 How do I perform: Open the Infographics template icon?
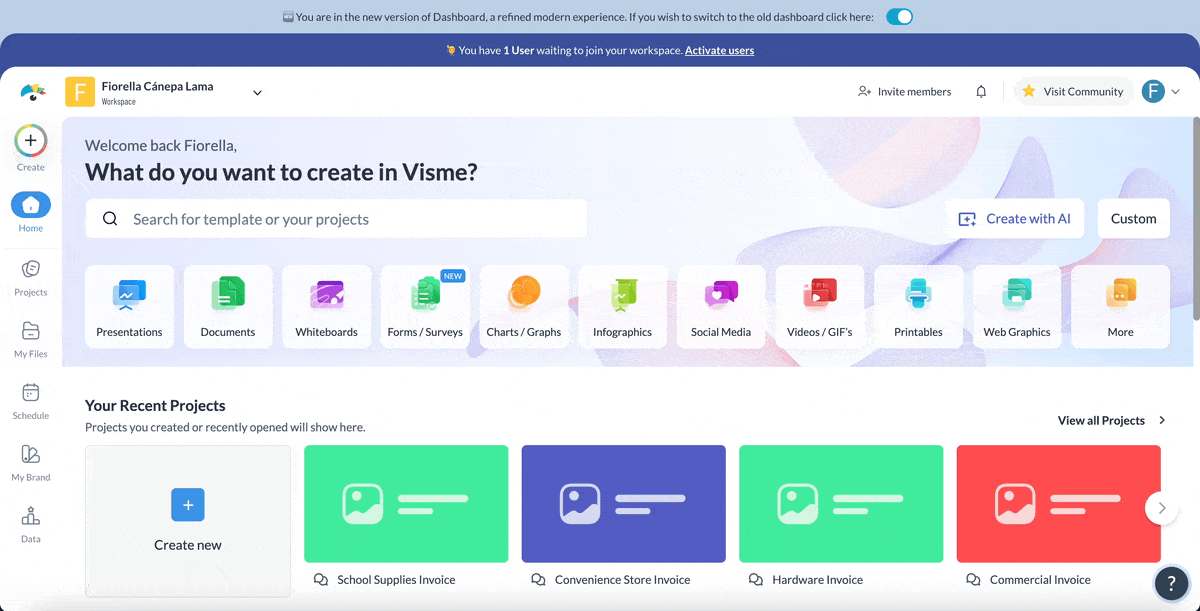point(622,295)
